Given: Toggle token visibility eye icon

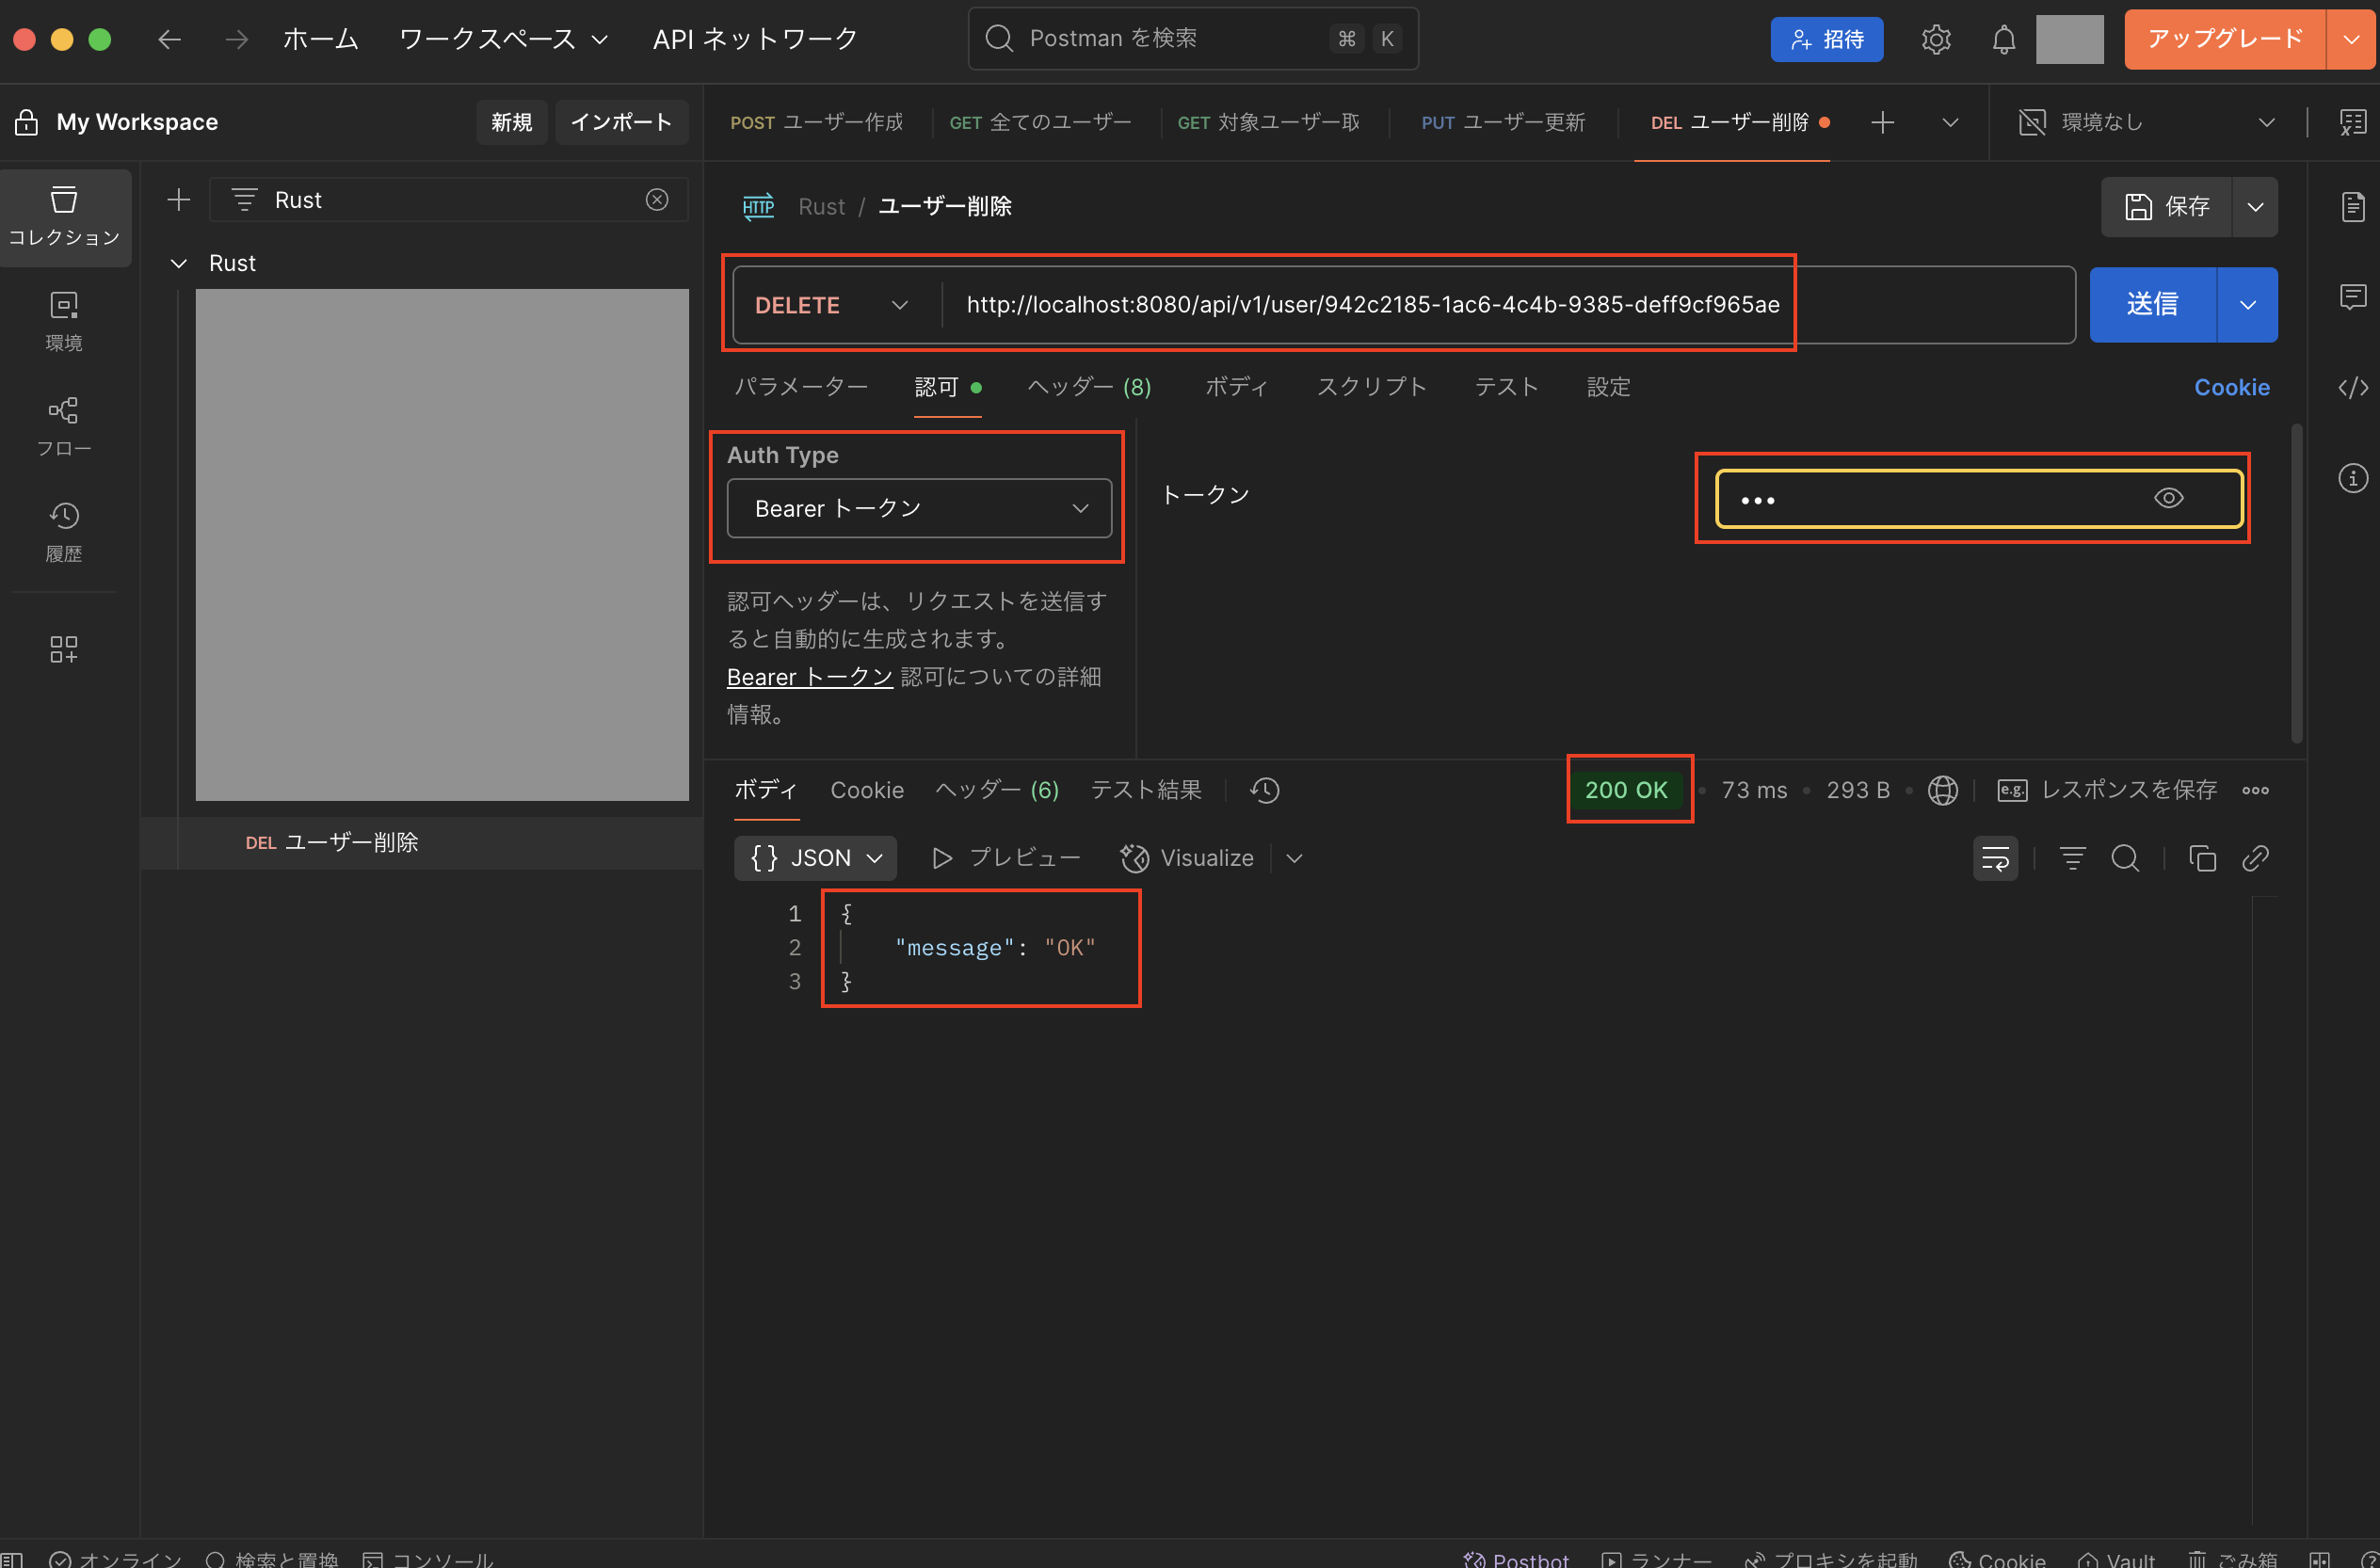Looking at the screenshot, I should tap(2168, 498).
